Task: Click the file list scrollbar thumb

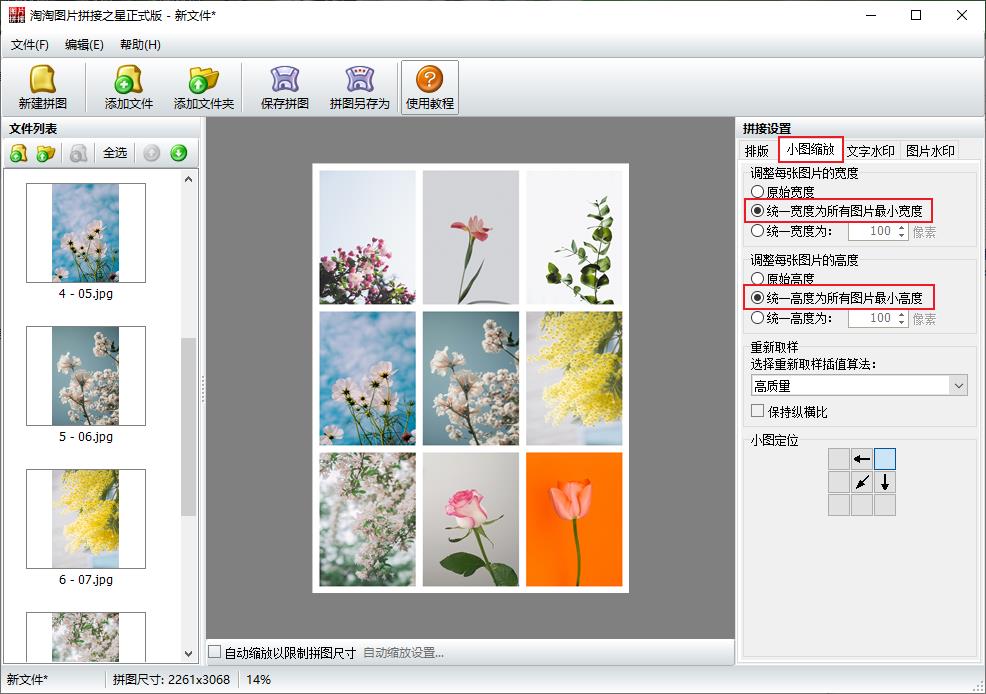Action: (189, 427)
